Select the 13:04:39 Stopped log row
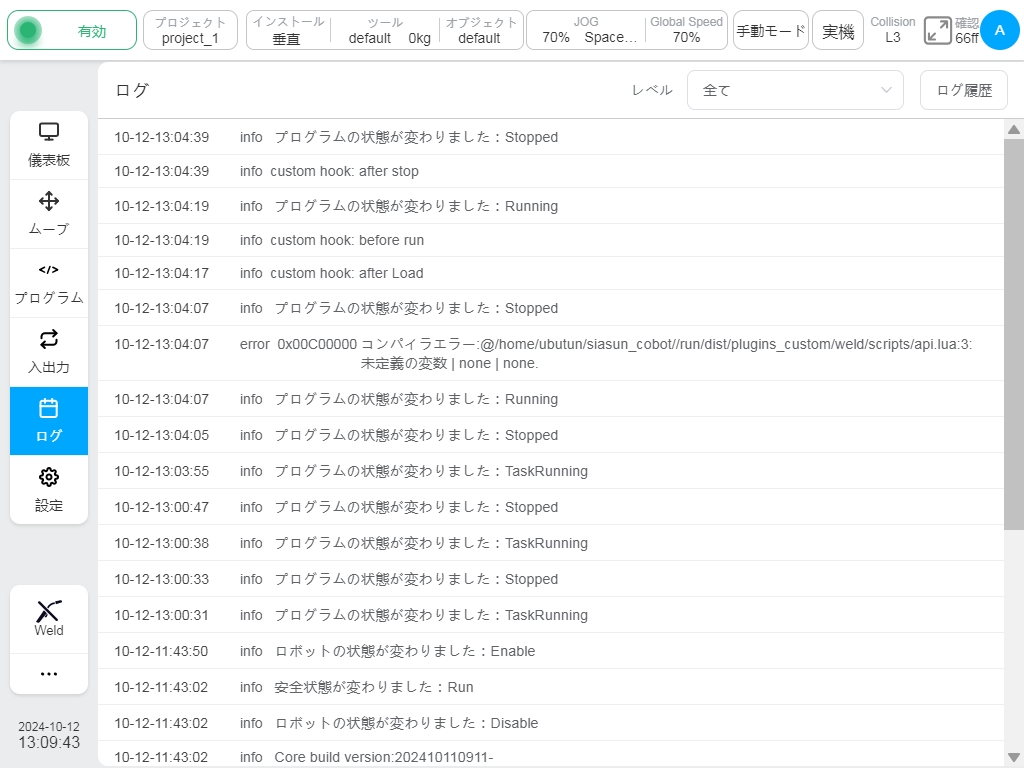Image resolution: width=1024 pixels, height=768 pixels. [551, 137]
